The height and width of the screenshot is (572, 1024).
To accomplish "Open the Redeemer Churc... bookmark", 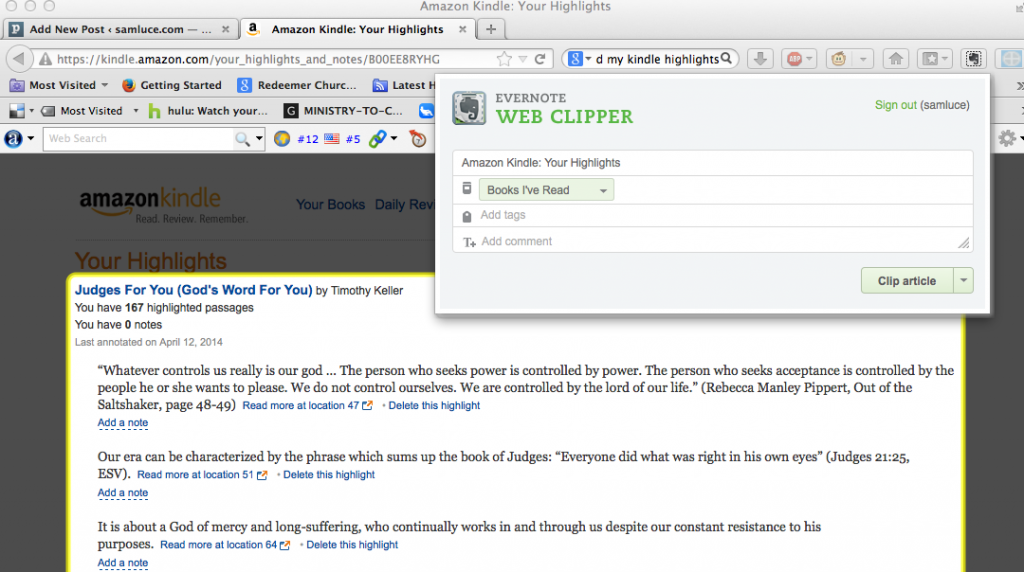I will pos(297,85).
